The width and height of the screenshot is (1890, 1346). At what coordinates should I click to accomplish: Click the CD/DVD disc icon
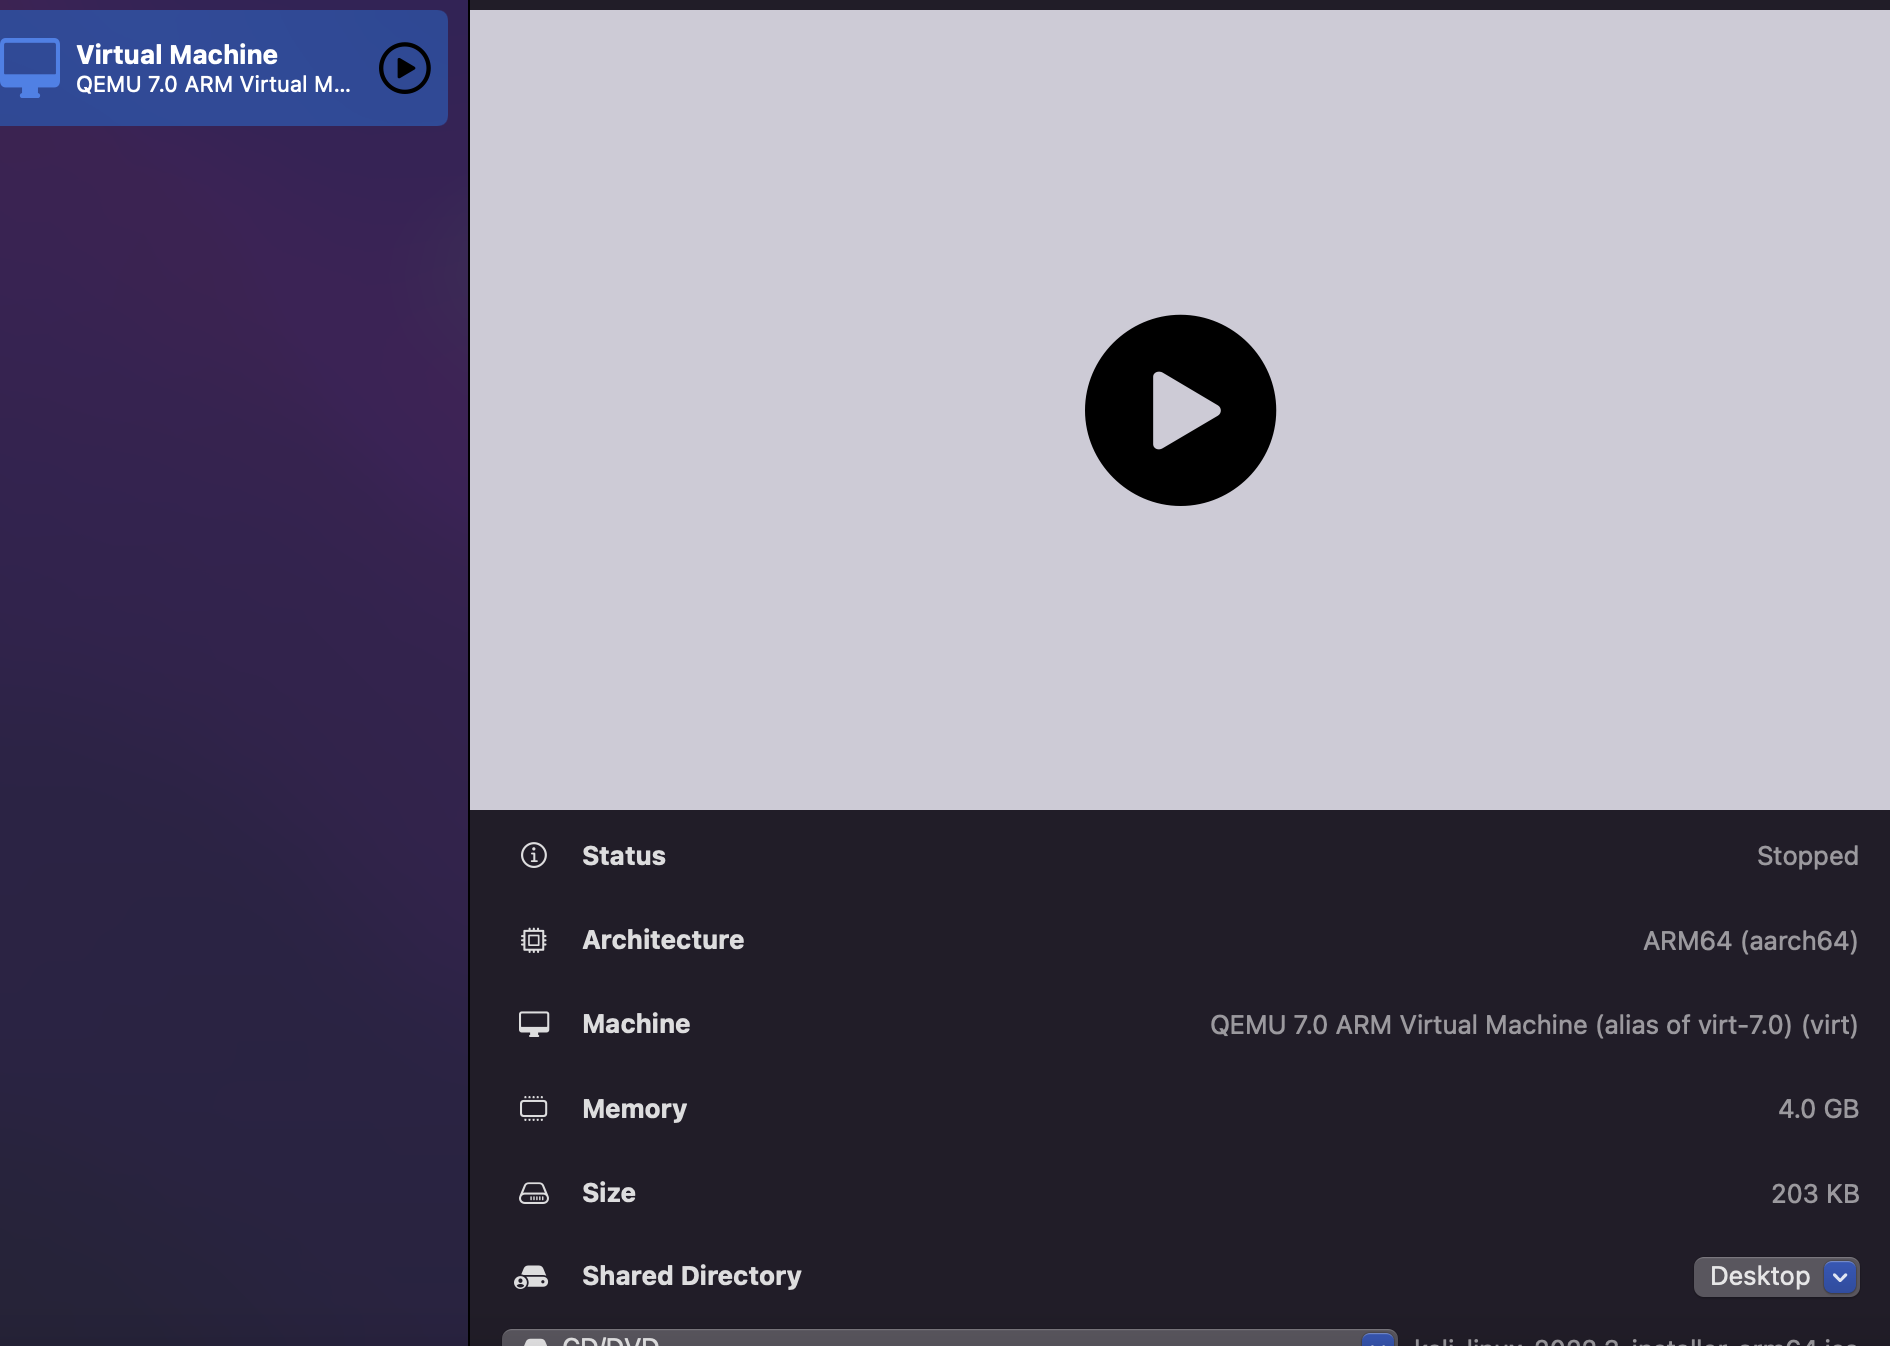(537, 1340)
